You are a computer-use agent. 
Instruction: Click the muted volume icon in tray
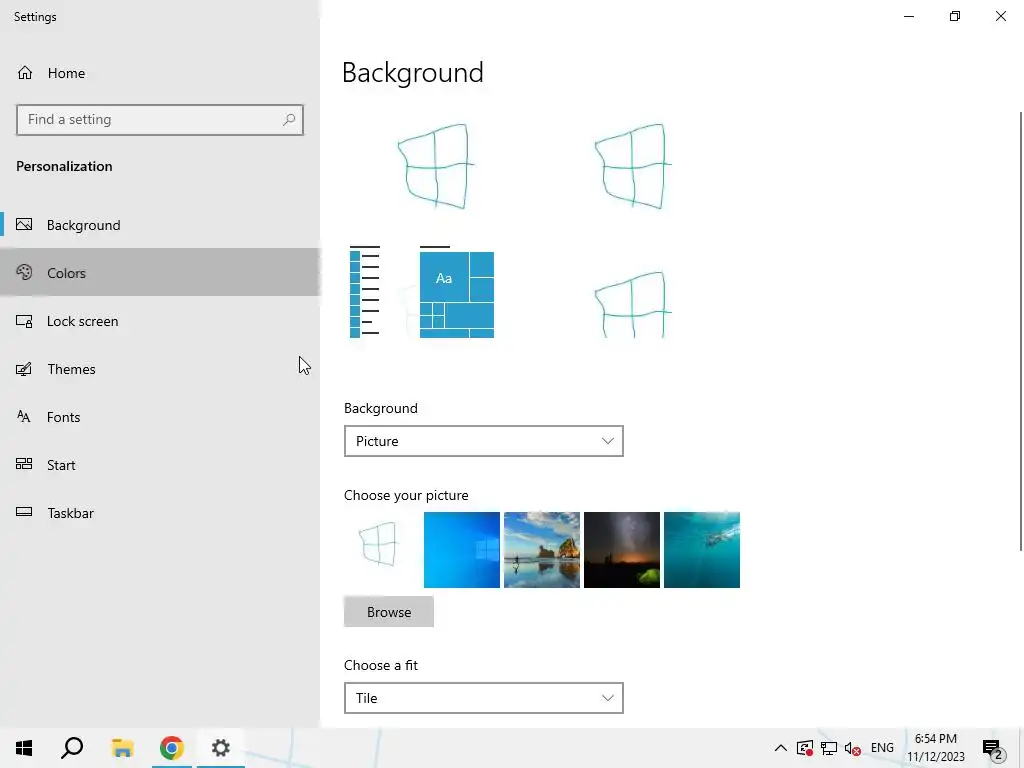click(x=852, y=748)
